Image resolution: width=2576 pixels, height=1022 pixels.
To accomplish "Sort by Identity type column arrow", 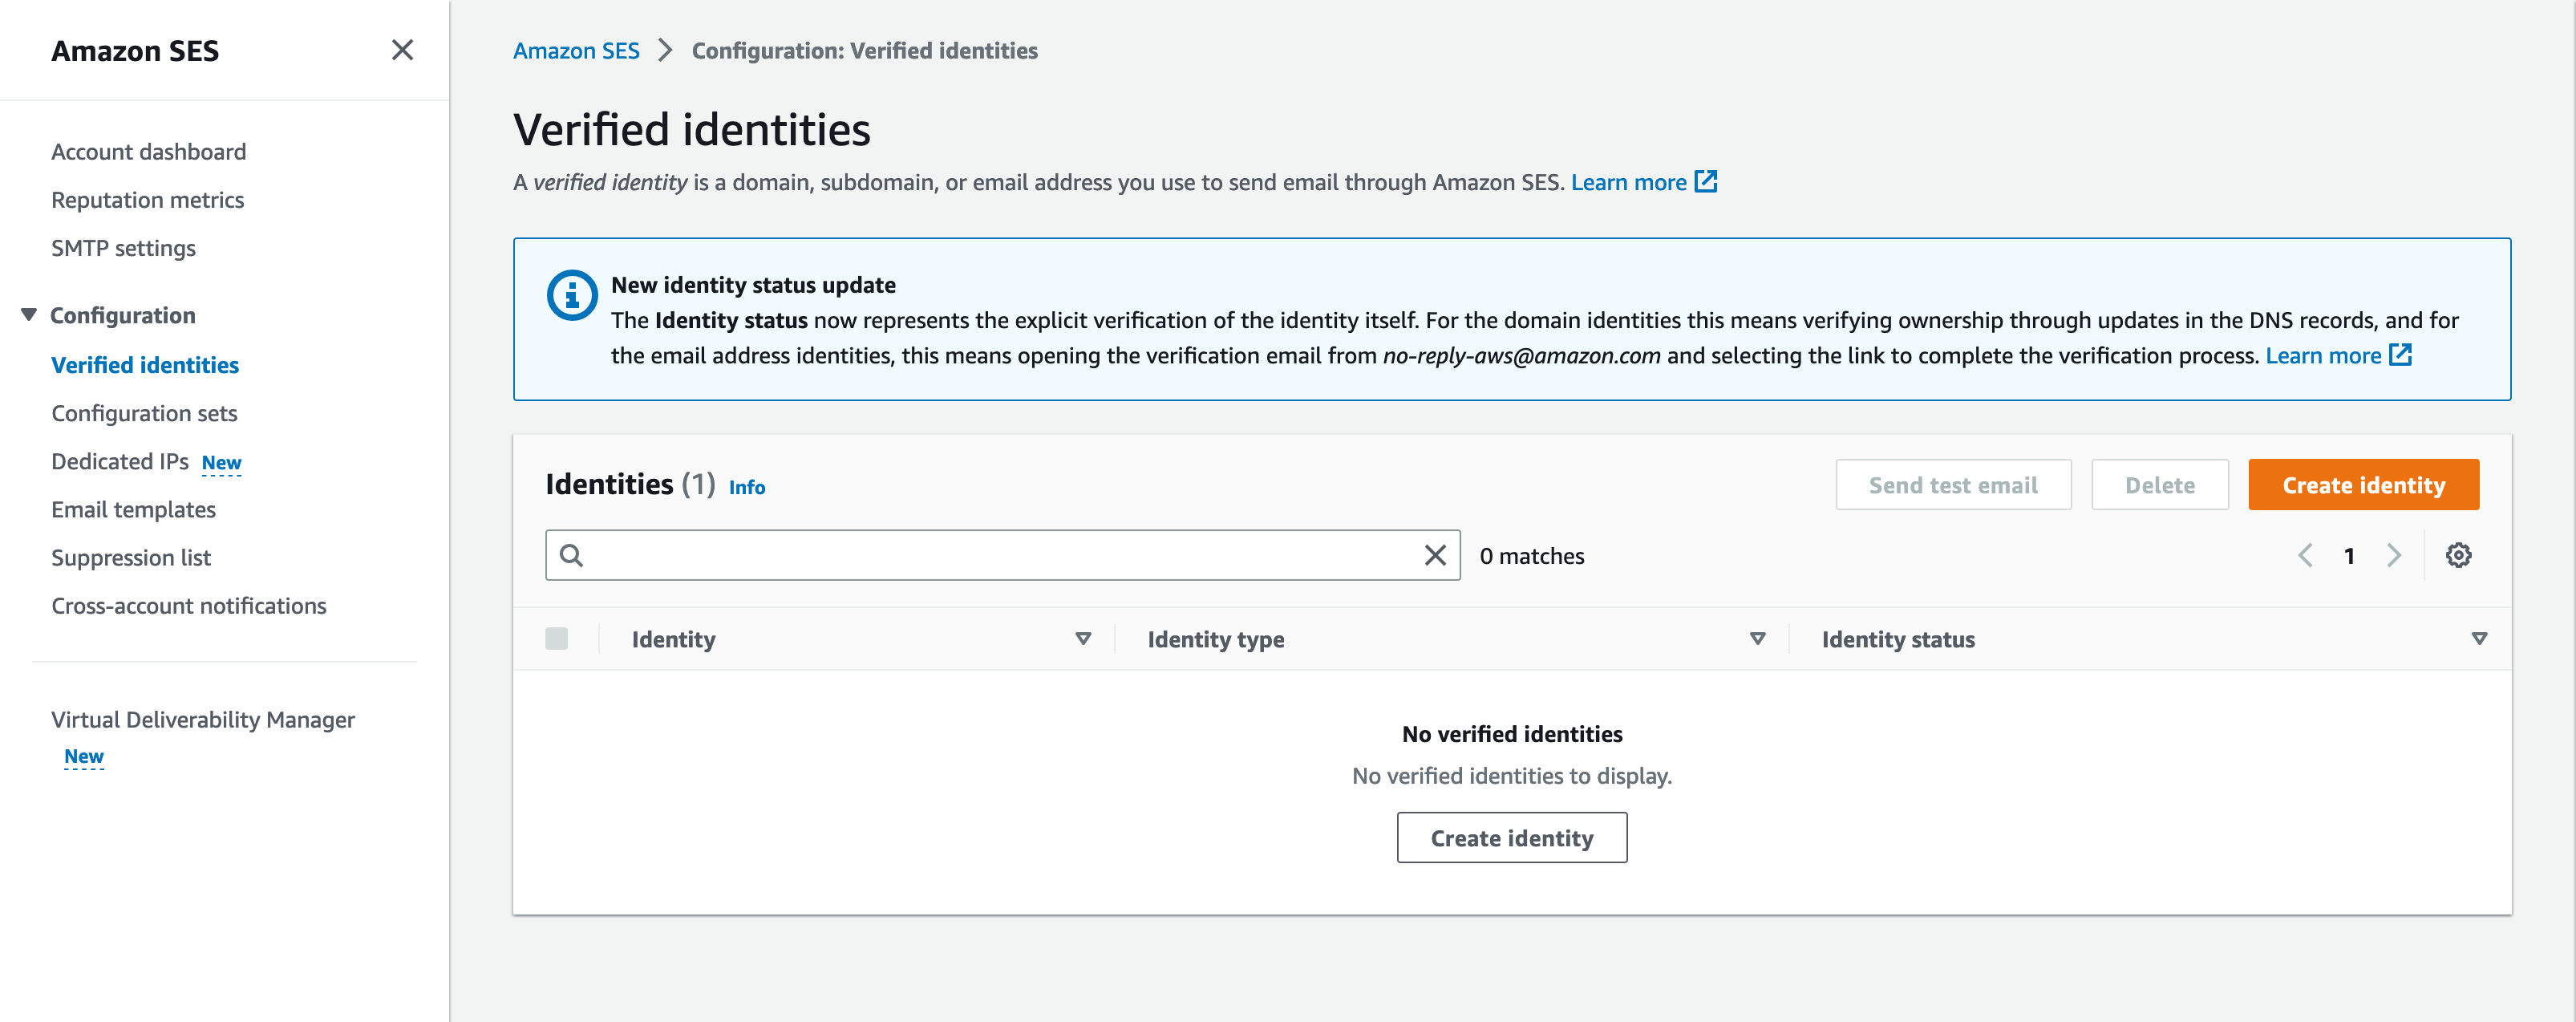I will (x=1757, y=638).
